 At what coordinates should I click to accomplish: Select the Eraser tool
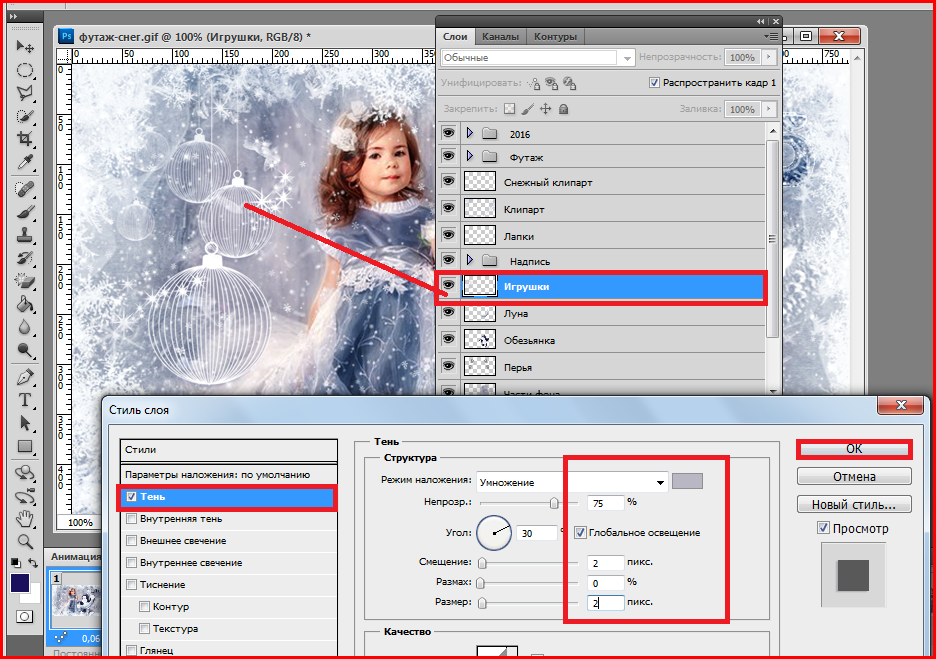[25, 281]
